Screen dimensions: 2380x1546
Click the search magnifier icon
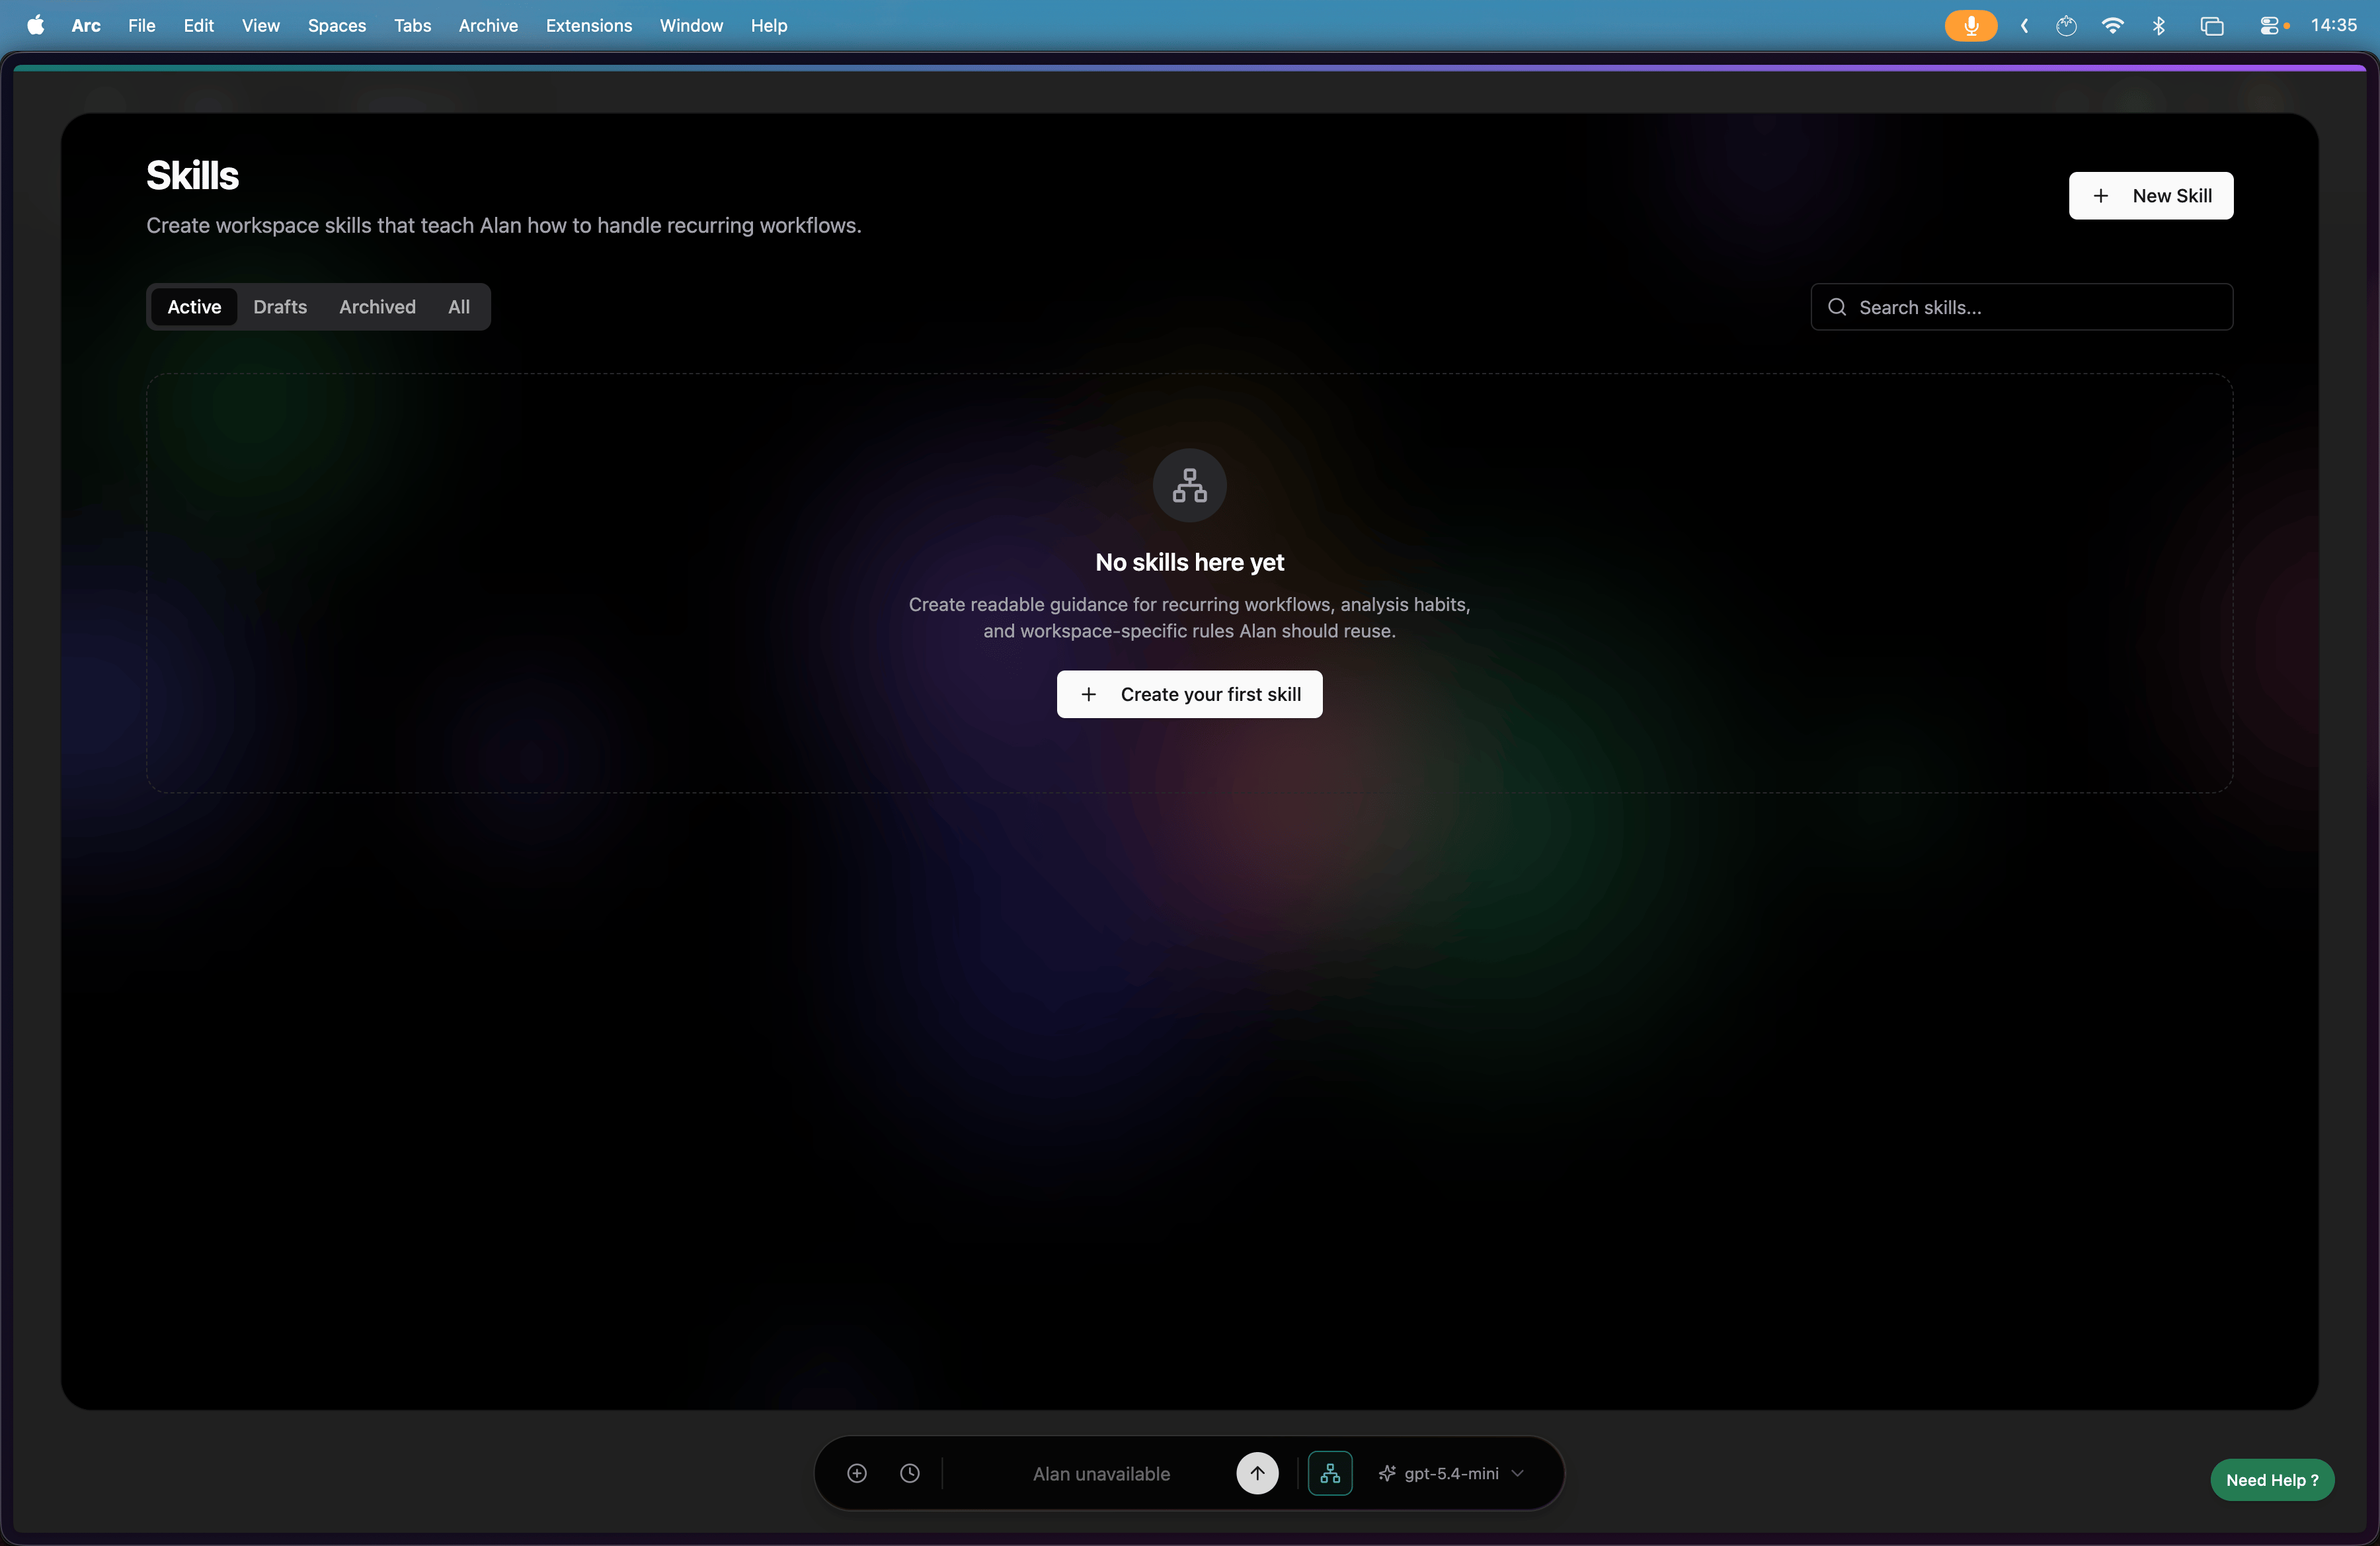[1837, 307]
